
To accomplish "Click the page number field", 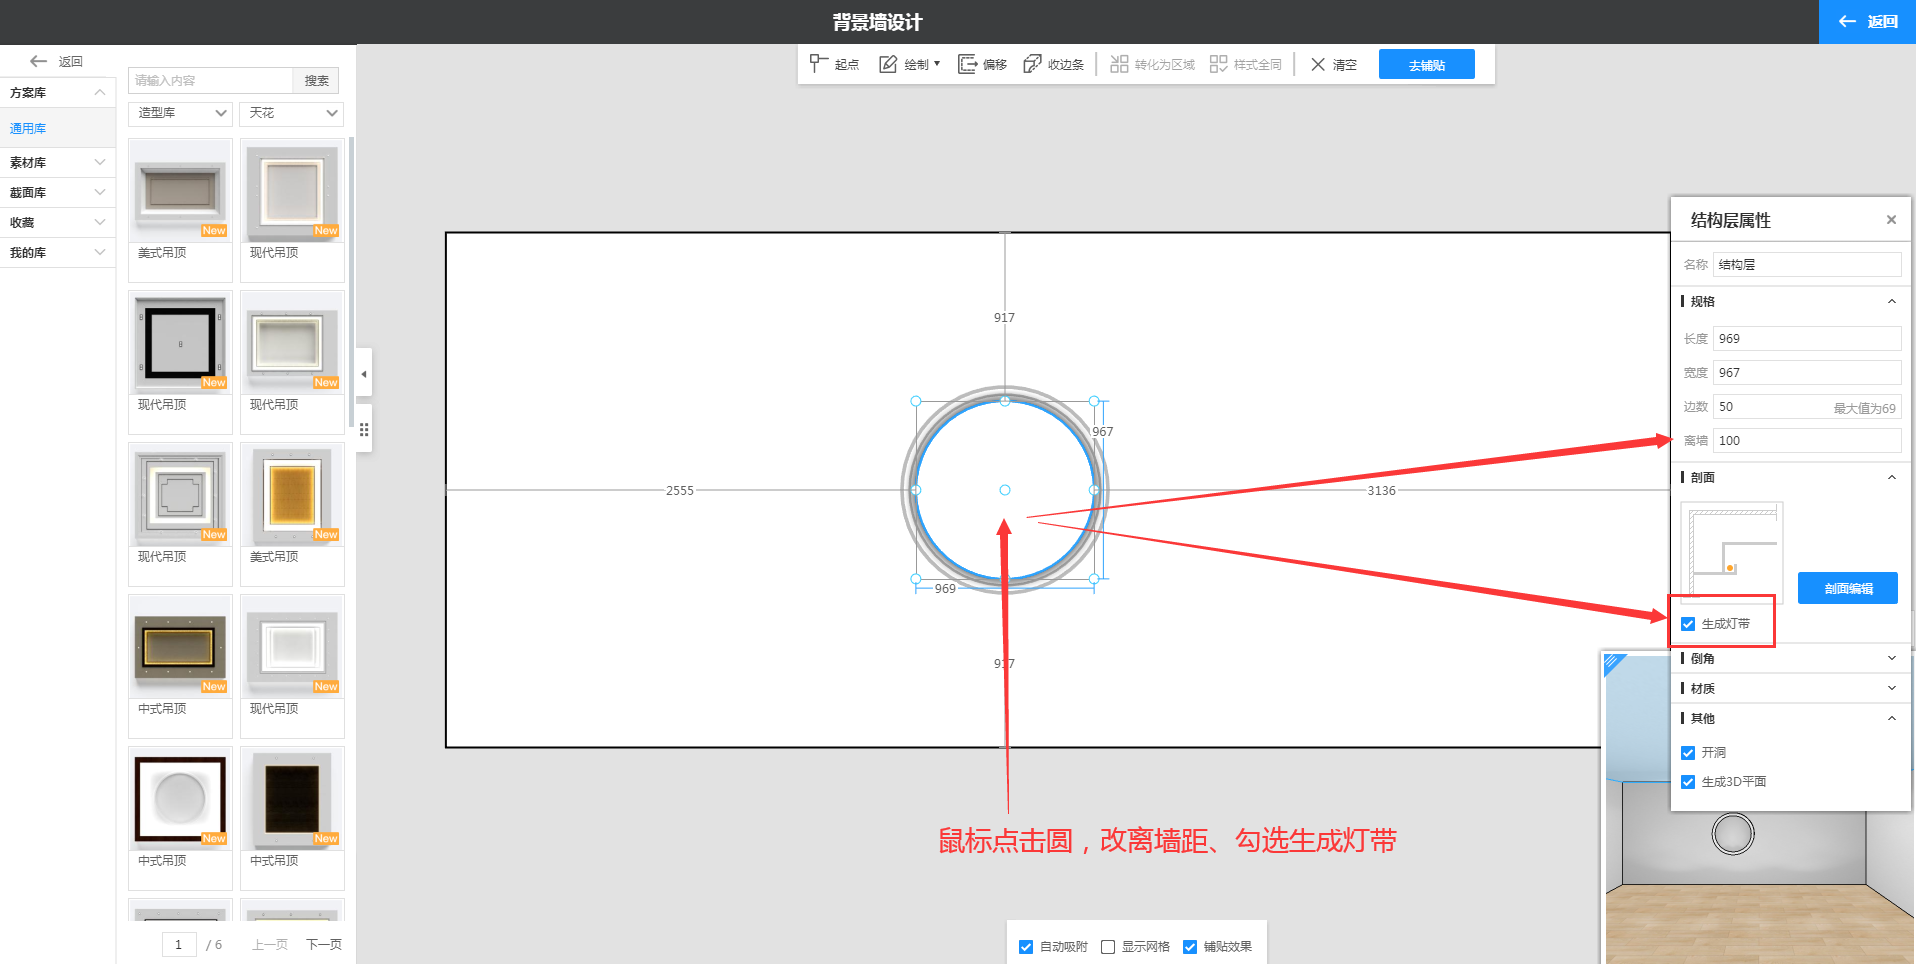I will [179, 944].
